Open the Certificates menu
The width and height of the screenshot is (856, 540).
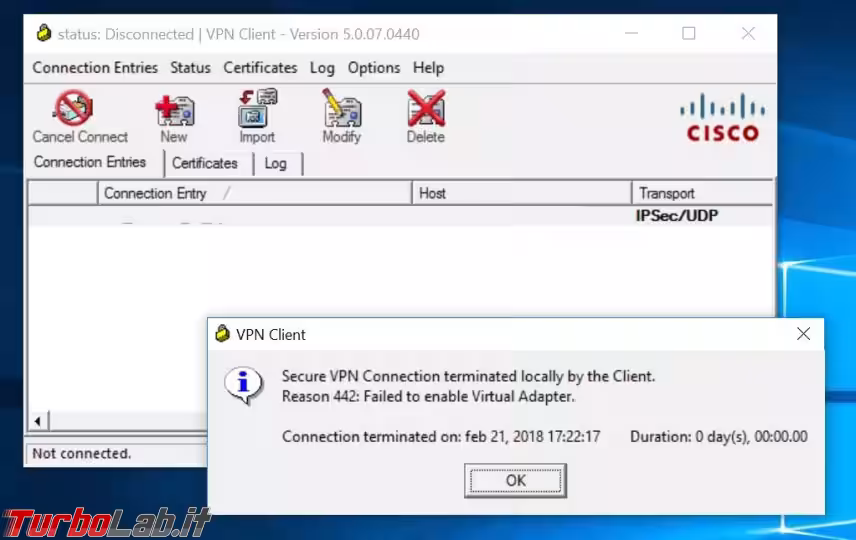tap(260, 68)
